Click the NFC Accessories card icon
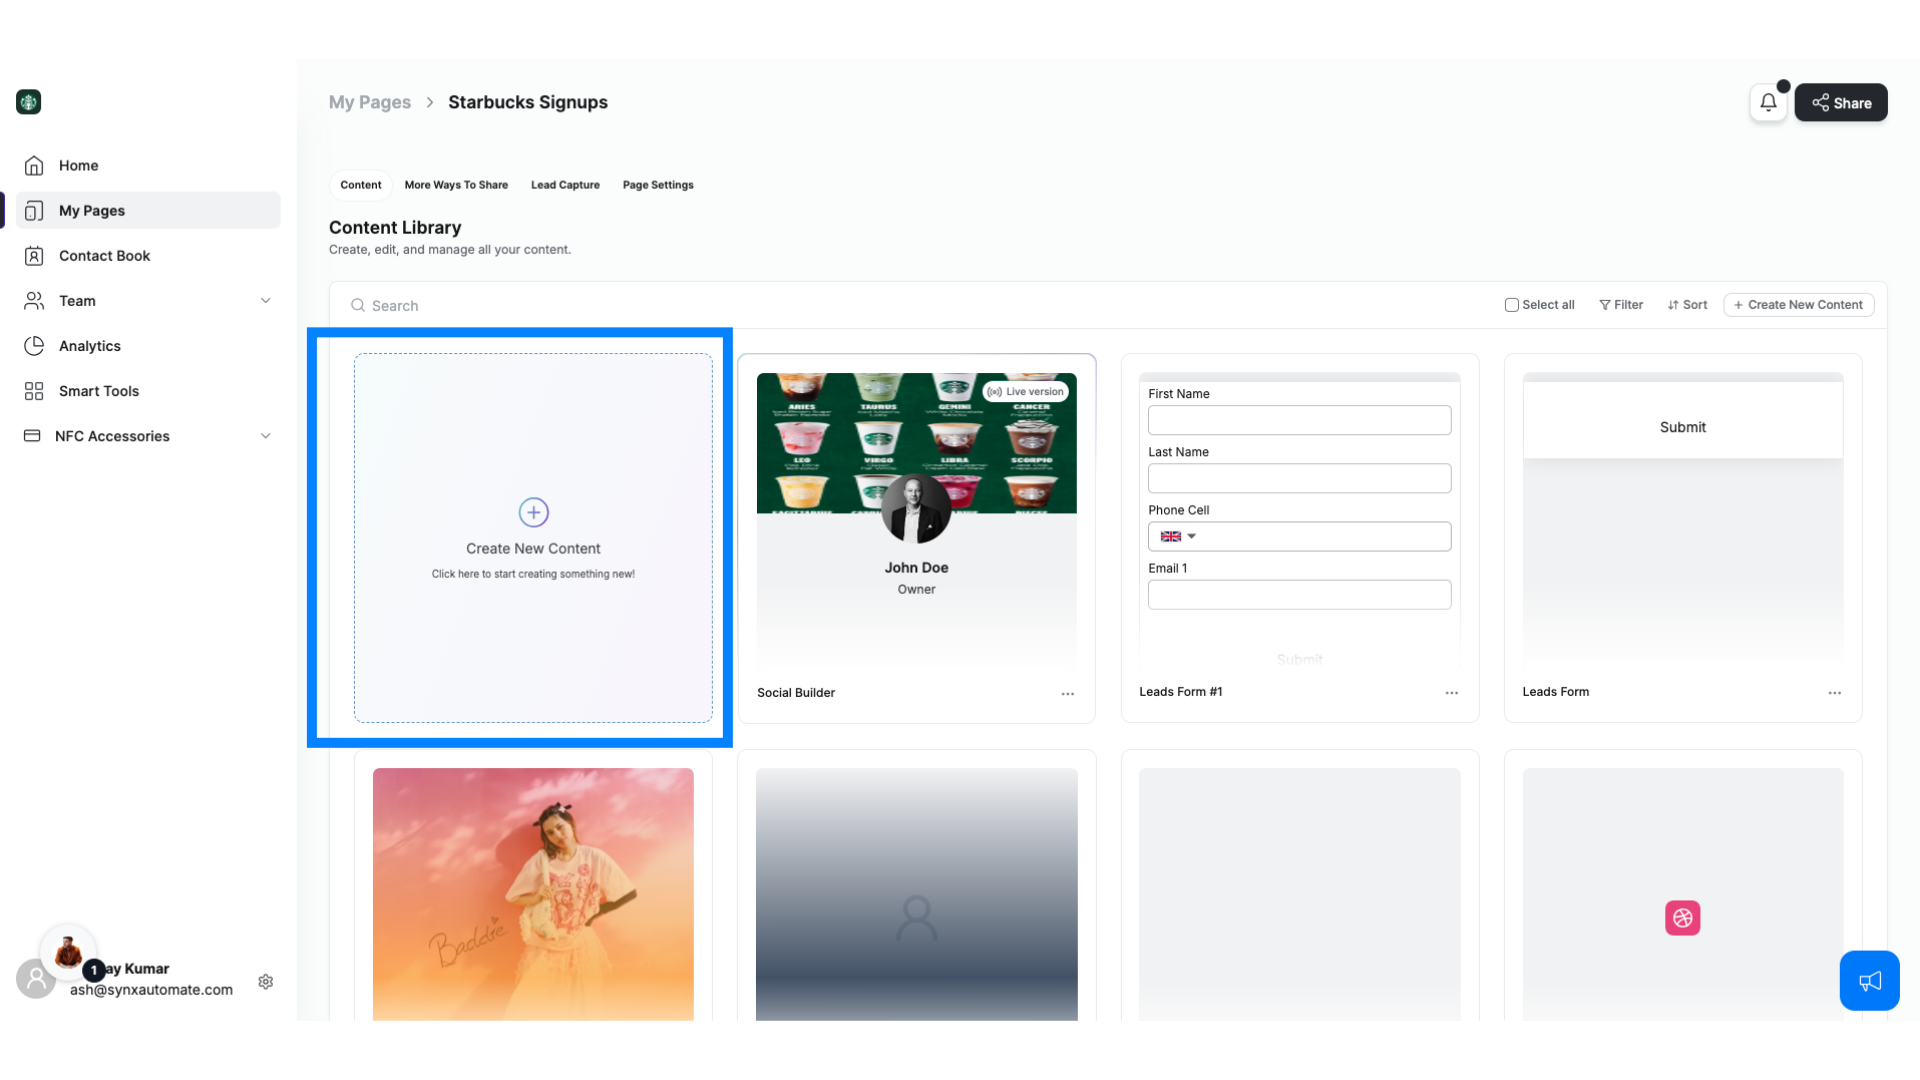 (32, 436)
